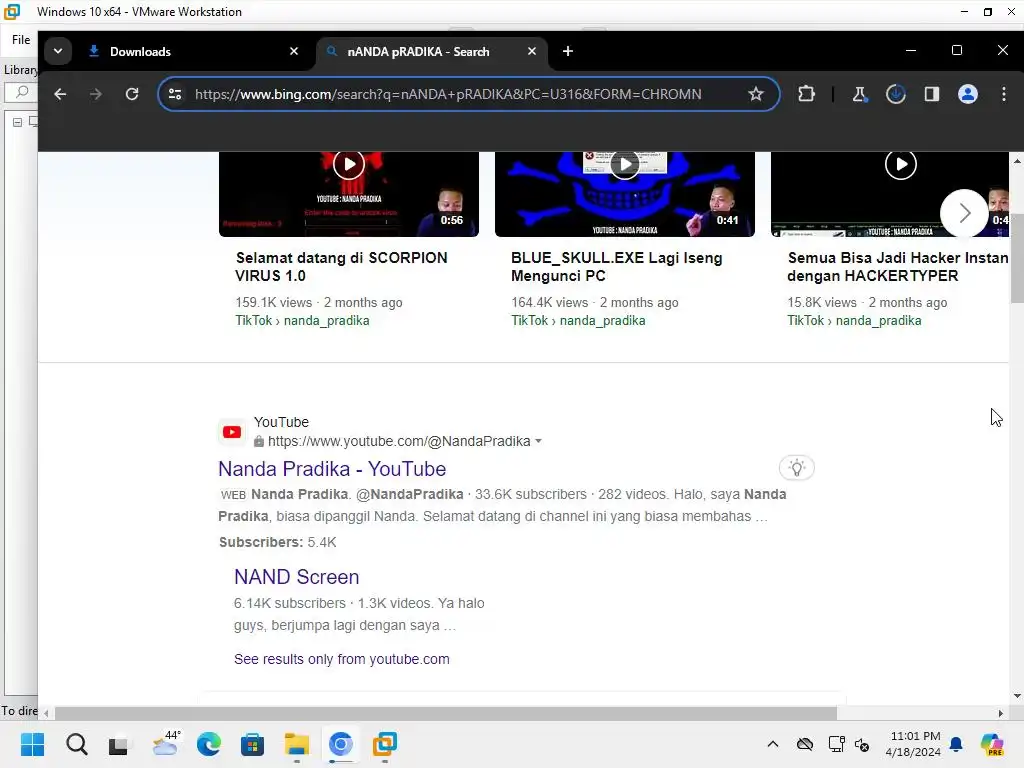Open the Chrome profile avatar
This screenshot has height=768, width=1024.
[968, 94]
